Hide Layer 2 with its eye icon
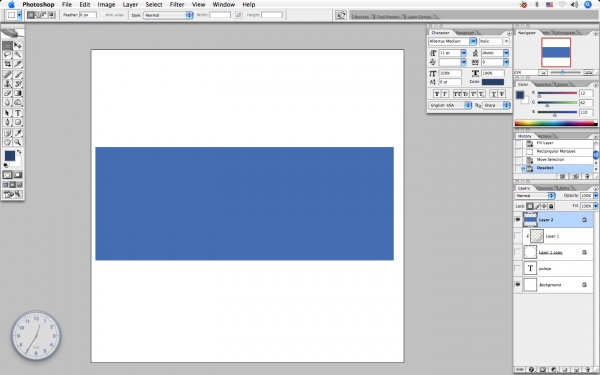Viewport: 600px width, 375px height. tap(518, 220)
